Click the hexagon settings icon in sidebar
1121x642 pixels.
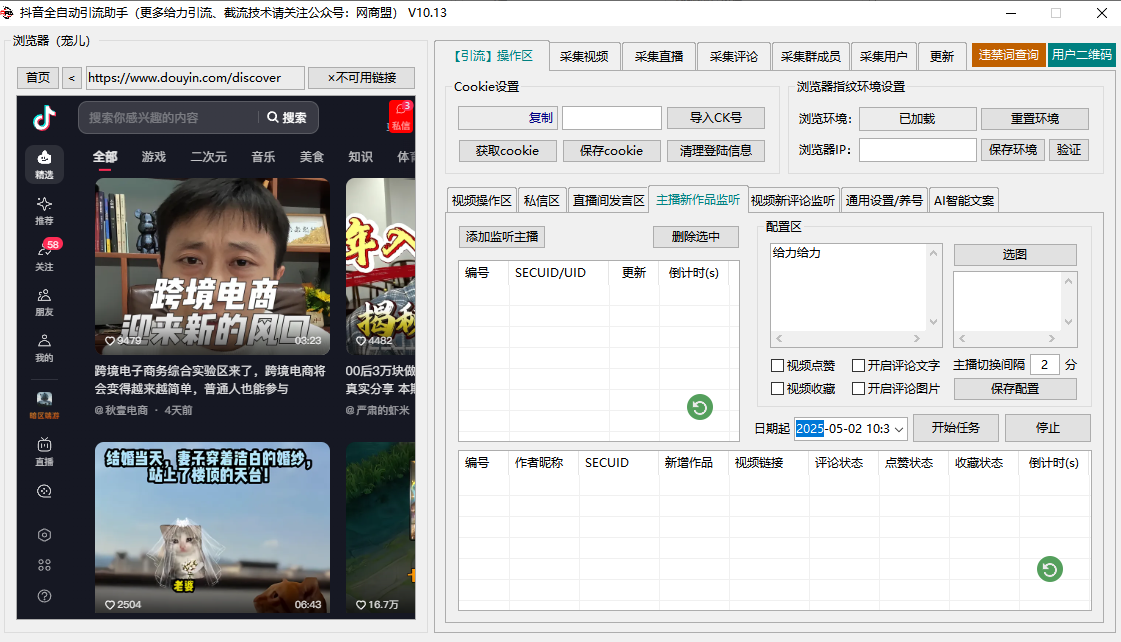pyautogui.click(x=44, y=535)
